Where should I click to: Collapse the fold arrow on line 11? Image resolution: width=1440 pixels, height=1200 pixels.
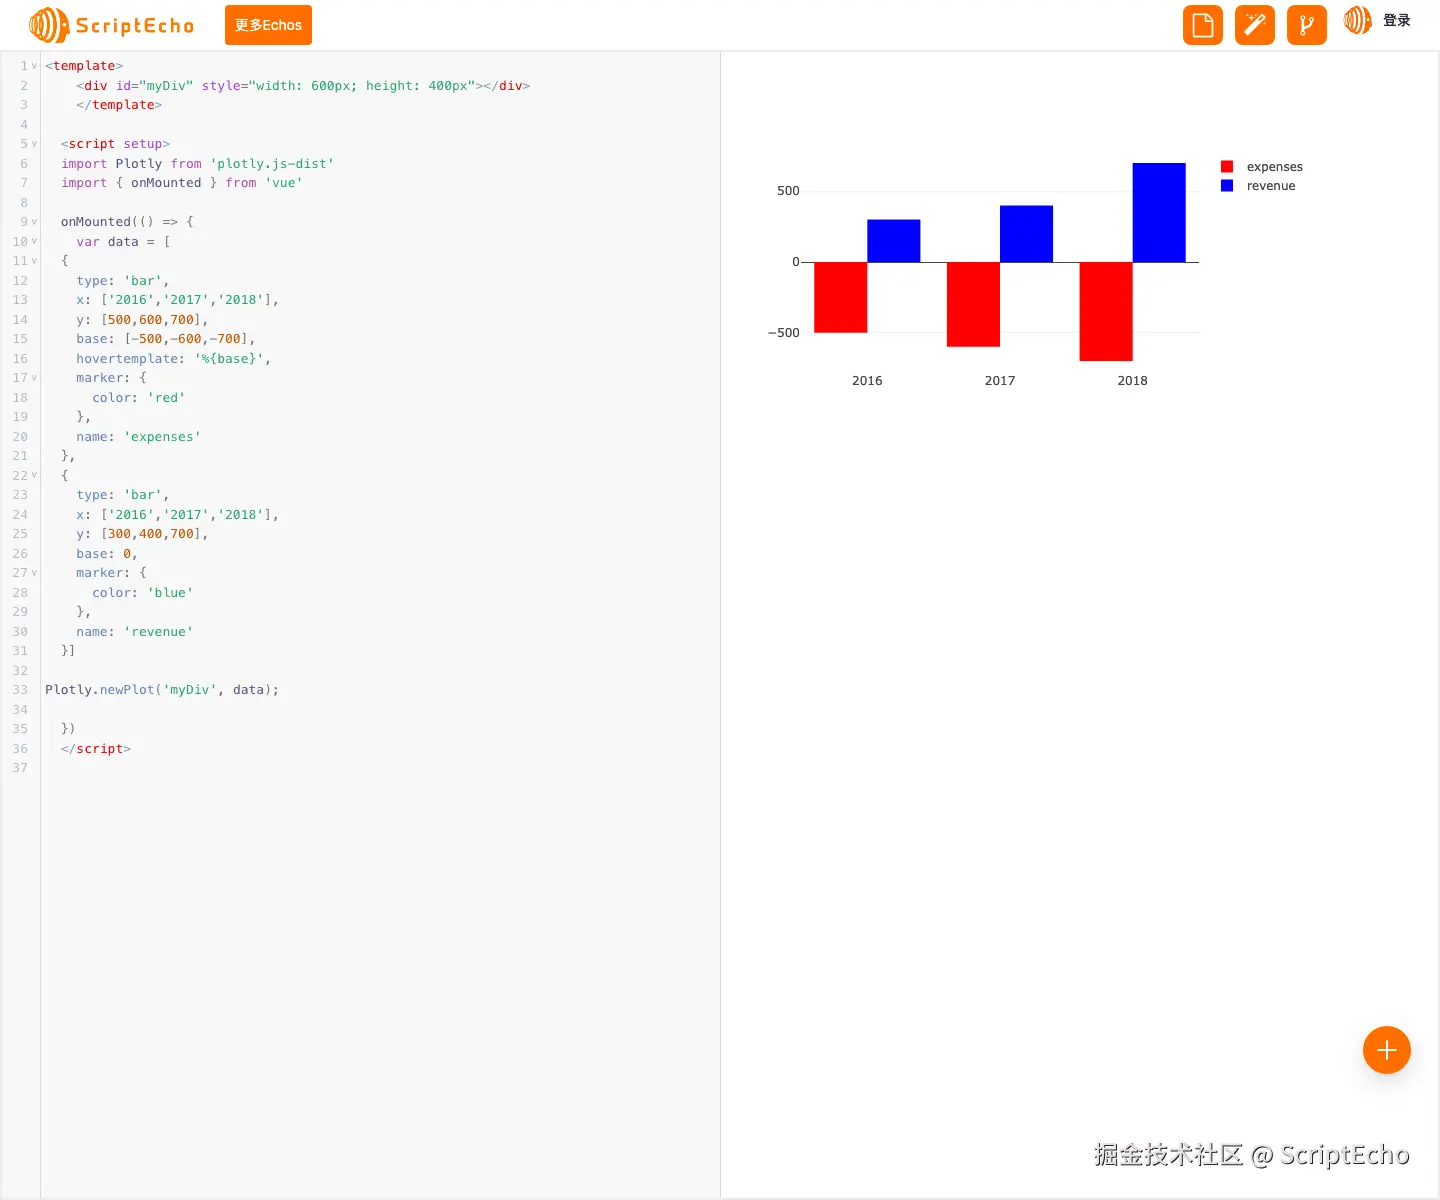coord(34,261)
